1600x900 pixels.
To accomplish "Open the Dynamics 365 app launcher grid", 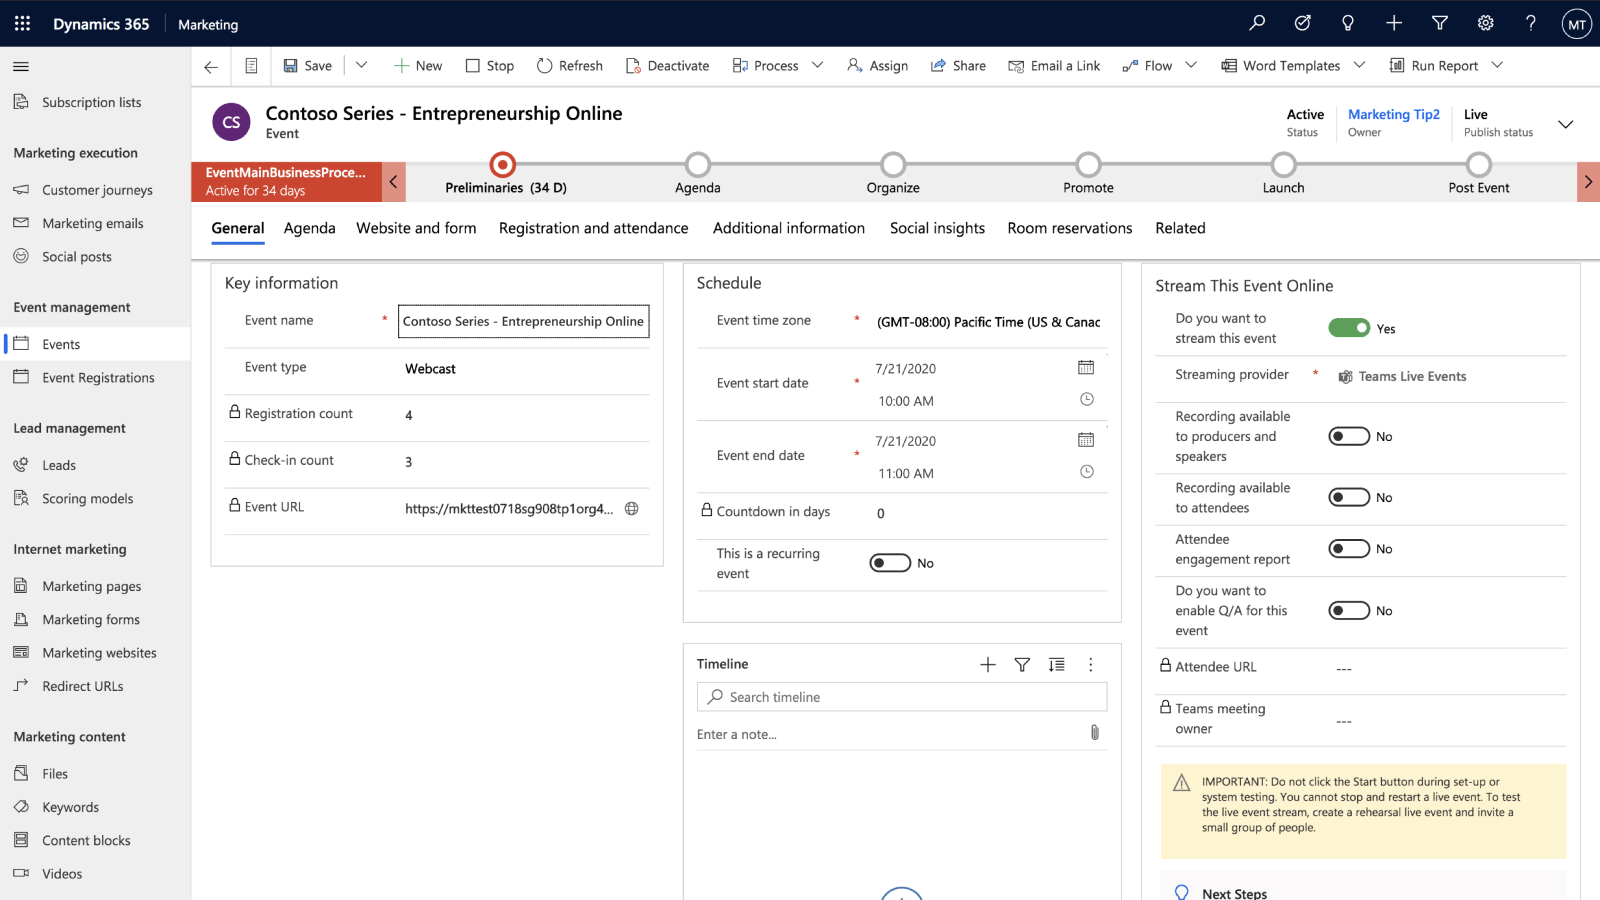I will (22, 23).
